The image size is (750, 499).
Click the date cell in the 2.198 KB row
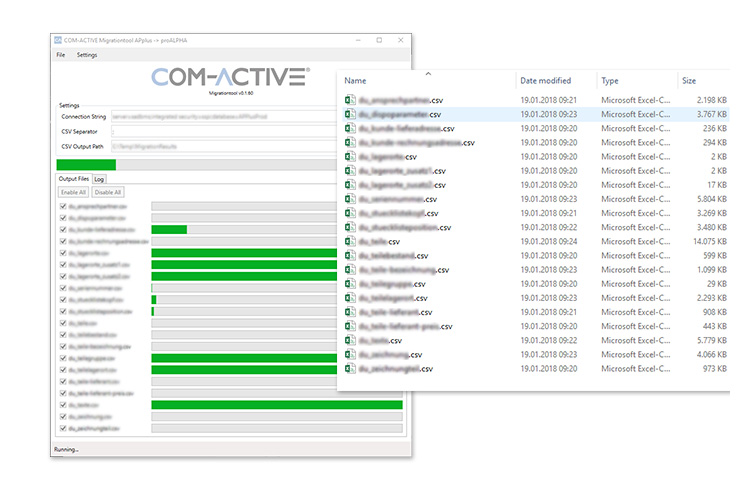click(x=549, y=100)
